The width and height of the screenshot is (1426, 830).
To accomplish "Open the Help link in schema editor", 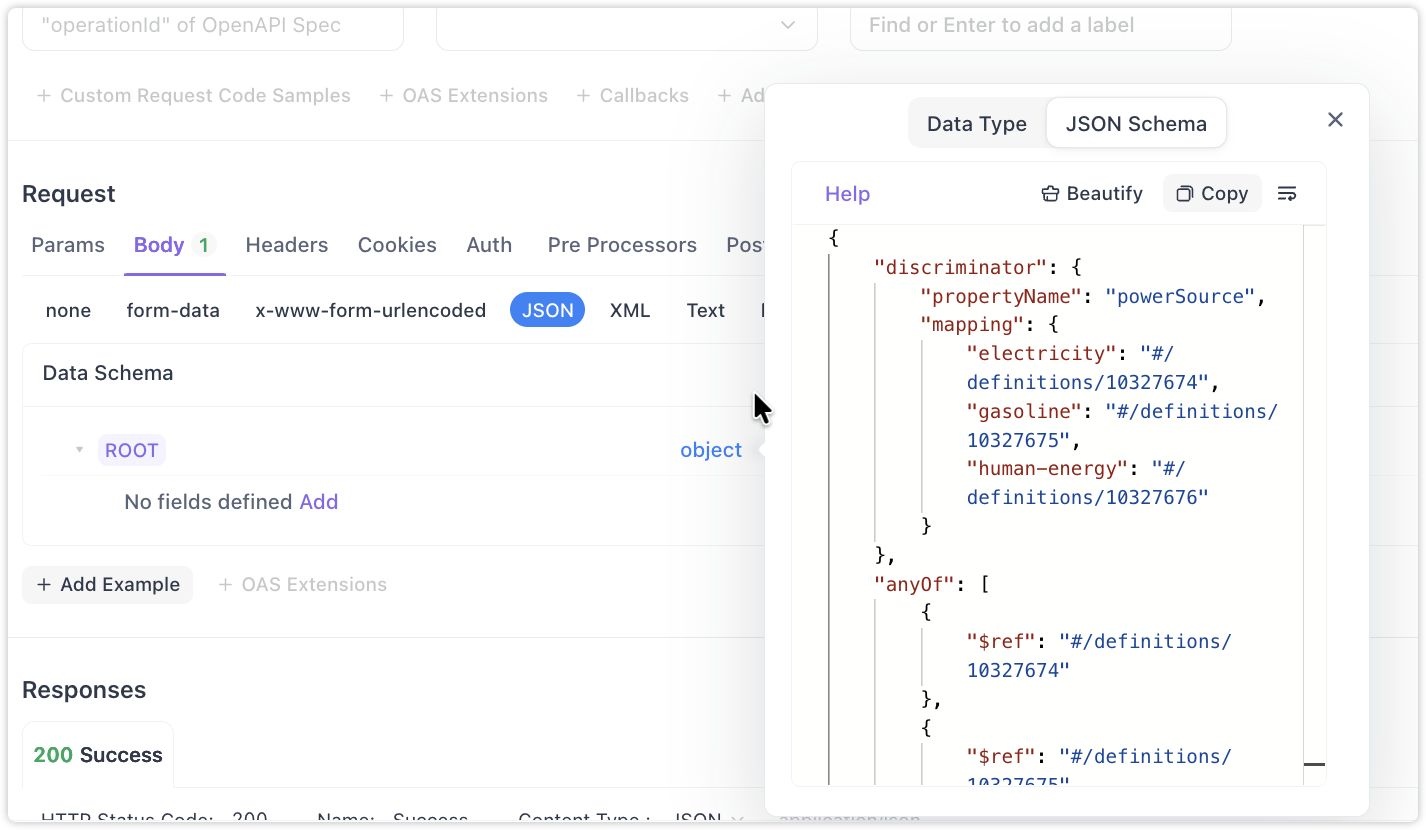I will (847, 194).
